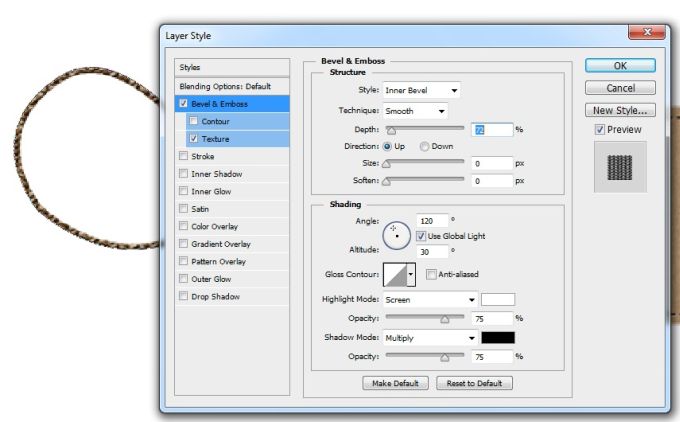Close the Layer Style dialog
The image size is (680, 422).
(646, 32)
